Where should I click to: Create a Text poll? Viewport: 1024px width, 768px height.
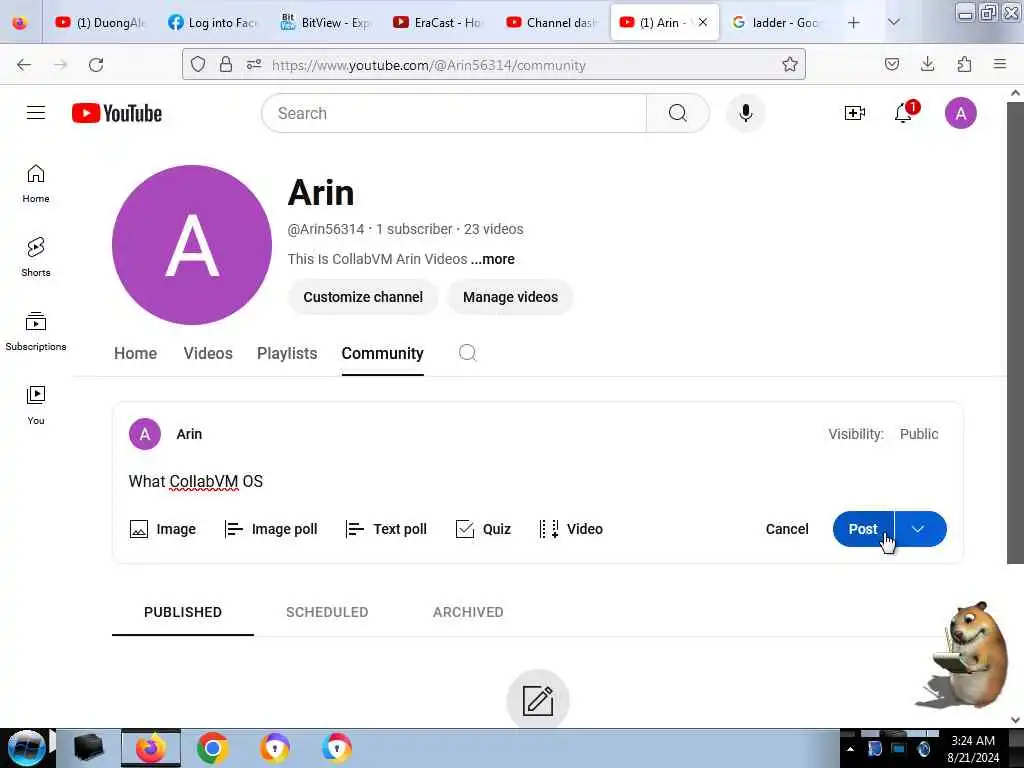387,529
